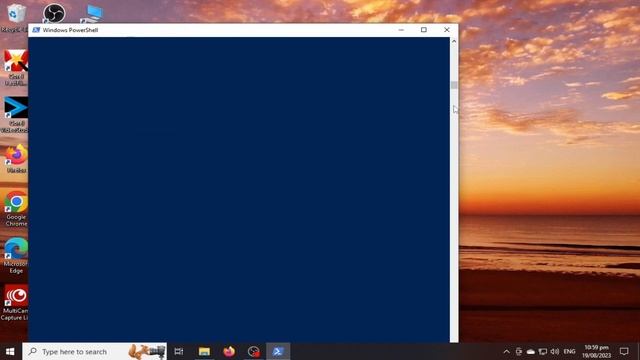Open MultiCam Capture Lite desktop shortcut

[x=16, y=302]
